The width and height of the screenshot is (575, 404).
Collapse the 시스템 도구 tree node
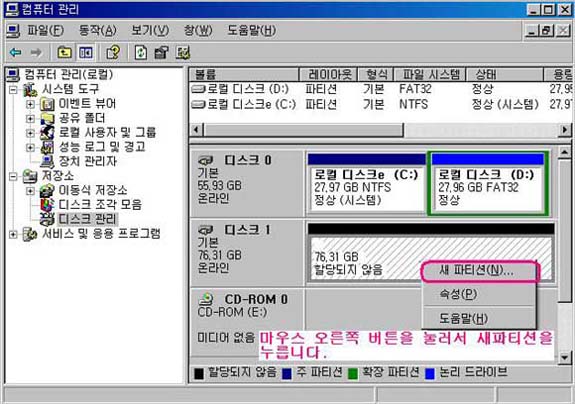click(x=13, y=89)
